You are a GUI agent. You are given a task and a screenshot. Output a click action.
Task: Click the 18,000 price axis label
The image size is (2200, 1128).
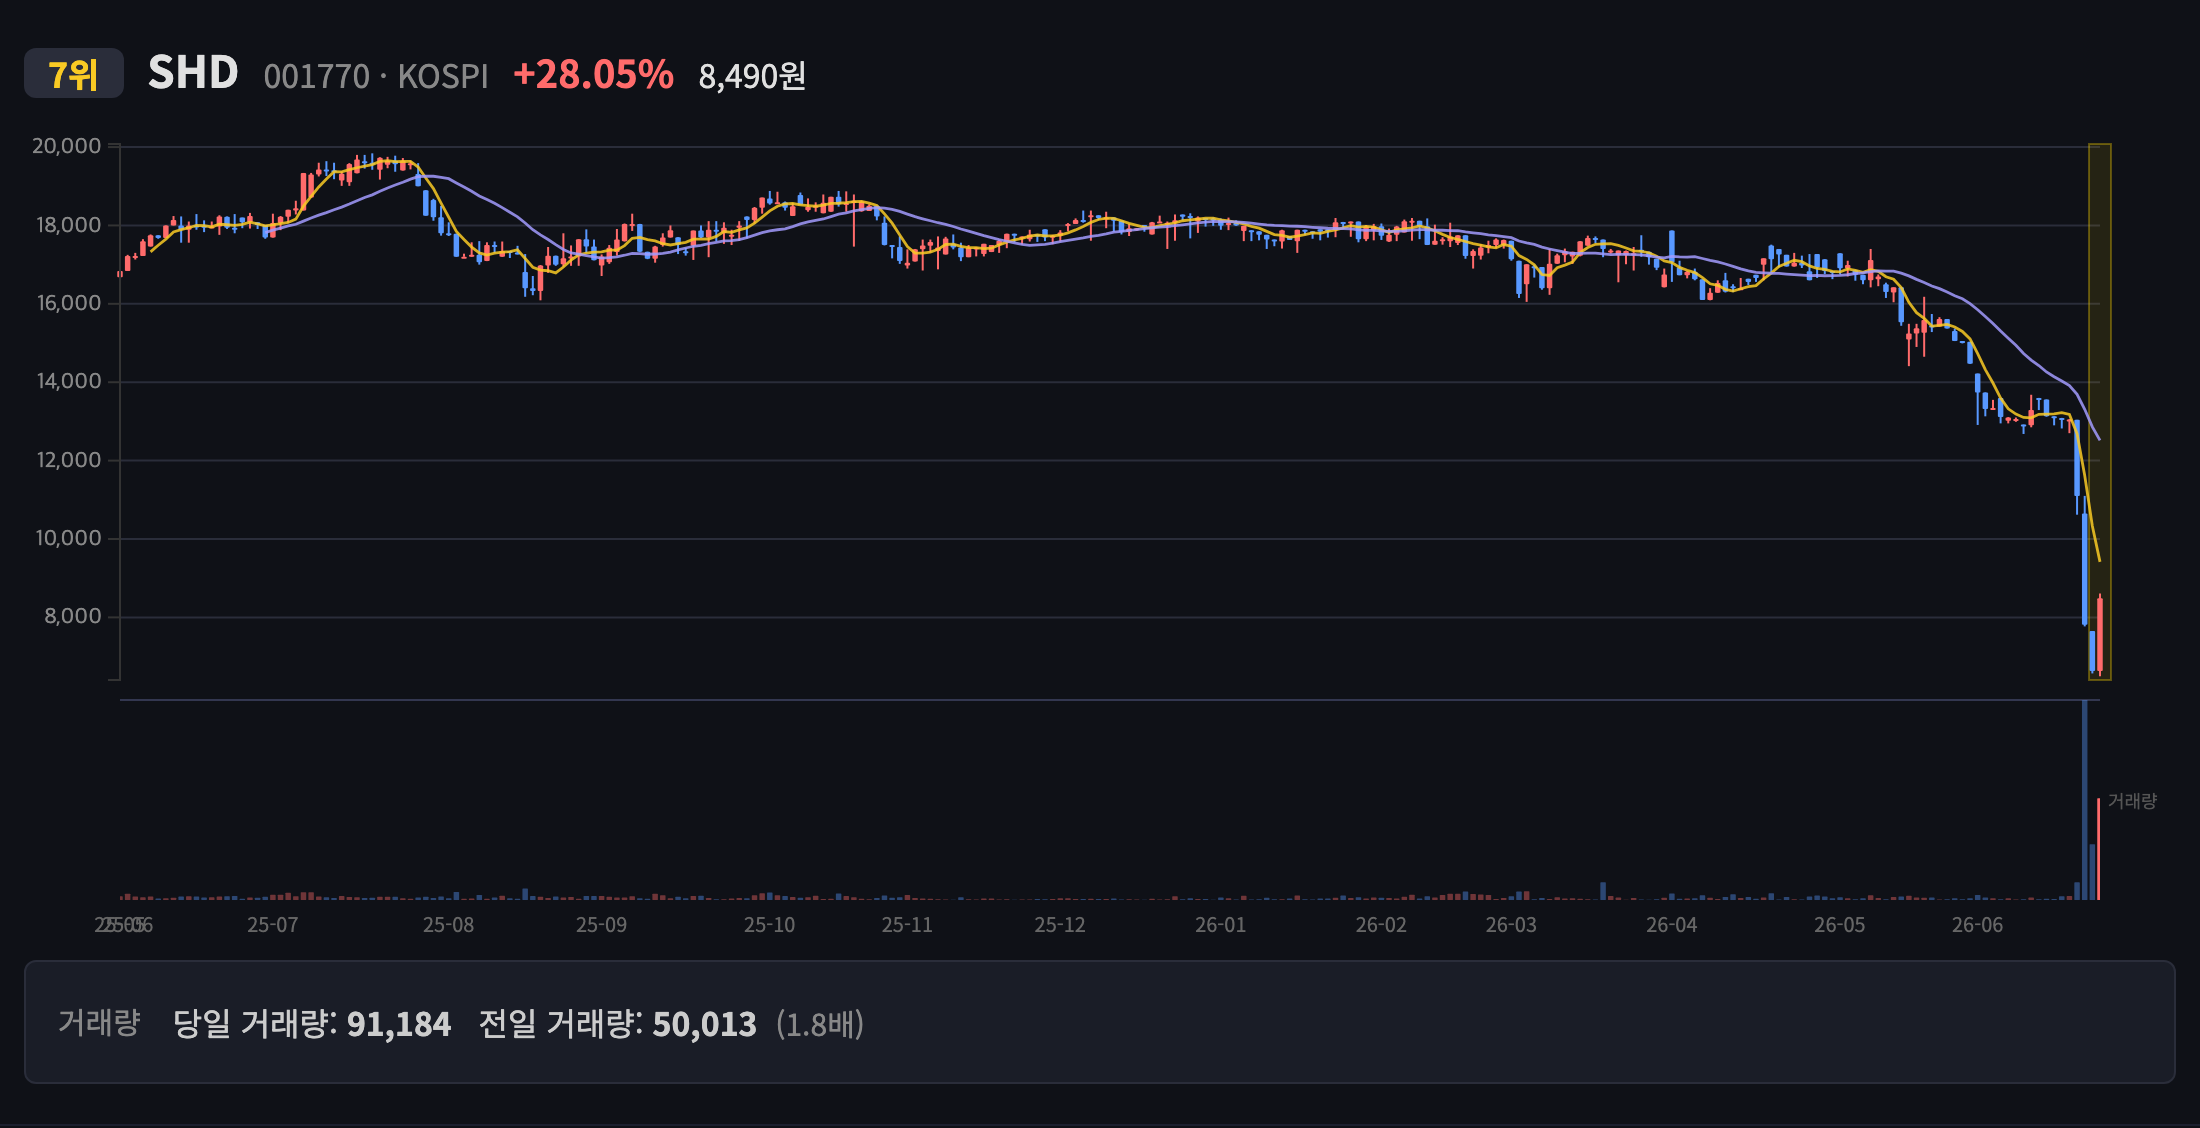[69, 225]
